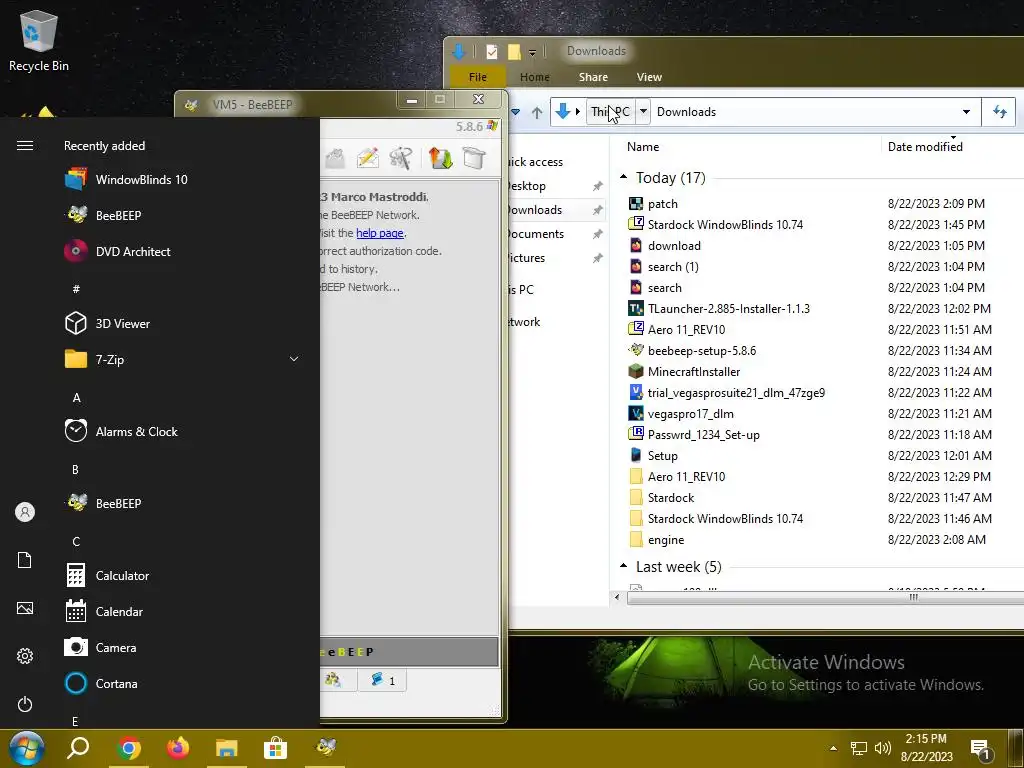Open the Calendar app

(x=104, y=611)
